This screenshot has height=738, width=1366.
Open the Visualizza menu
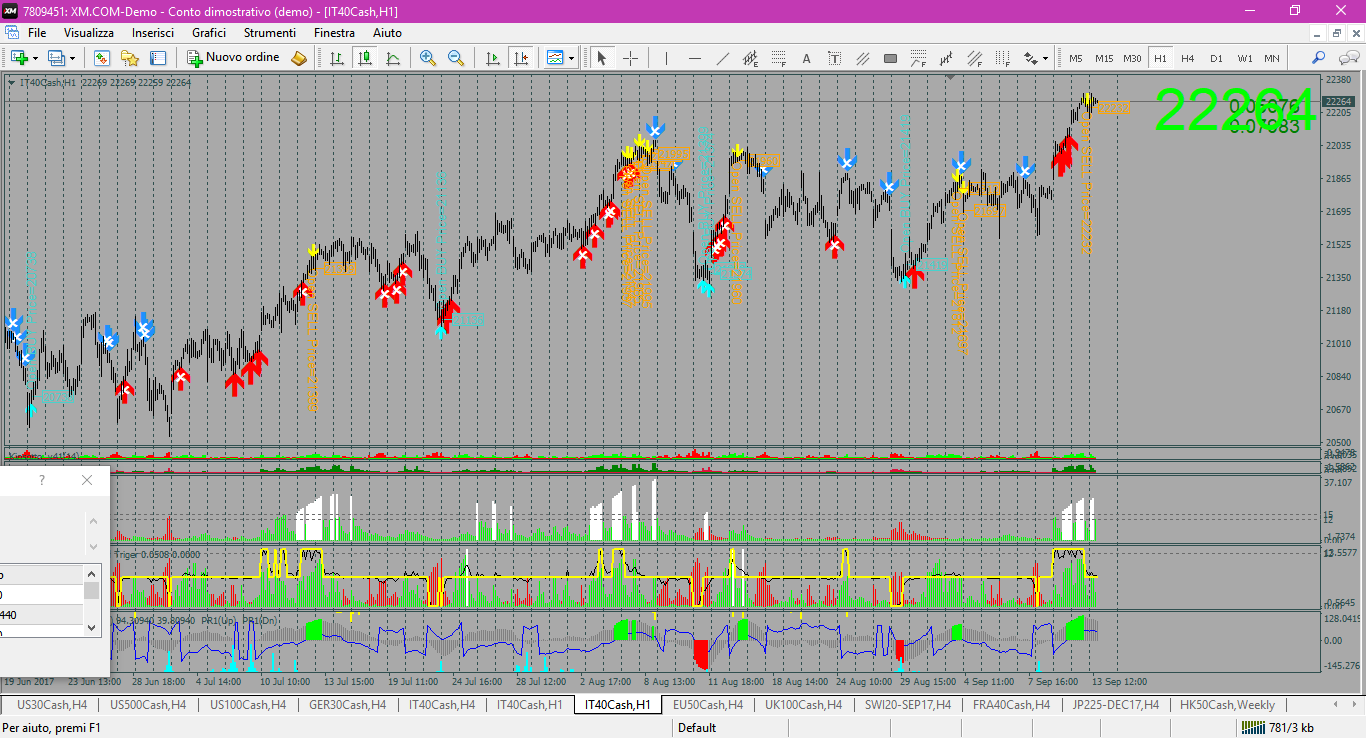click(89, 33)
